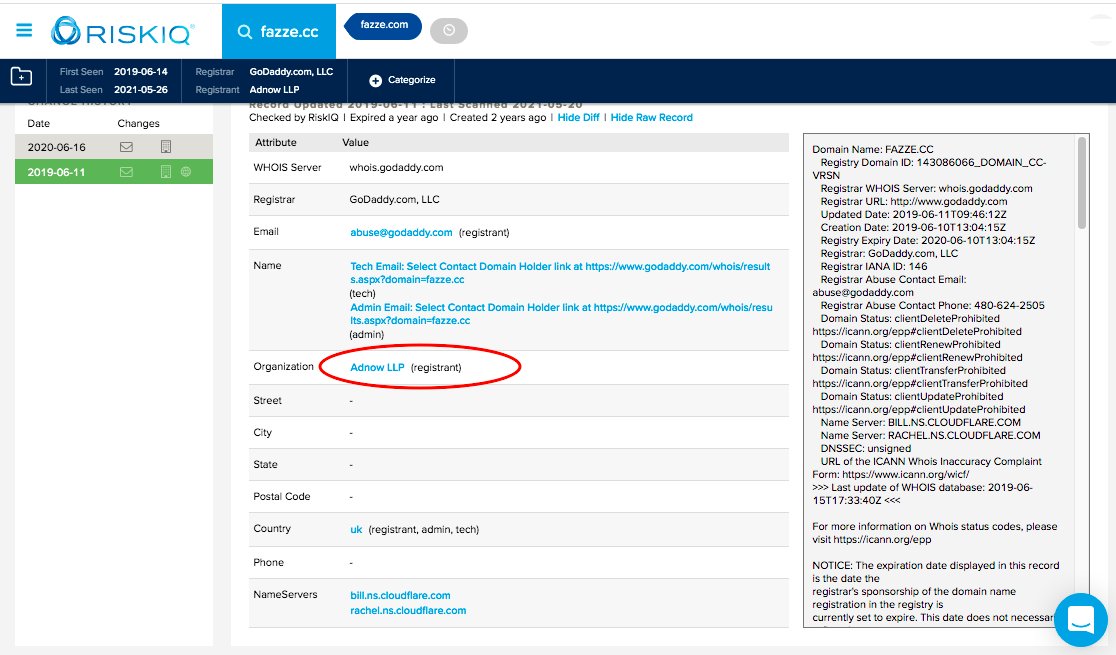This screenshot has width=1116, height=655.
Task: Click the GoDaddy.com, LLC registrar value in table
Action: click(x=394, y=199)
